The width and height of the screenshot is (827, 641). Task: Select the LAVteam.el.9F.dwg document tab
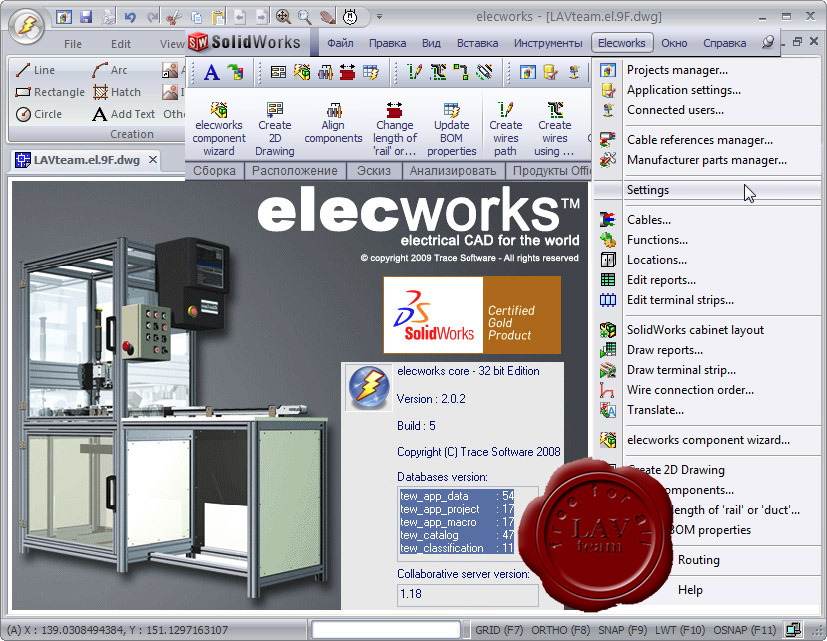(x=86, y=160)
